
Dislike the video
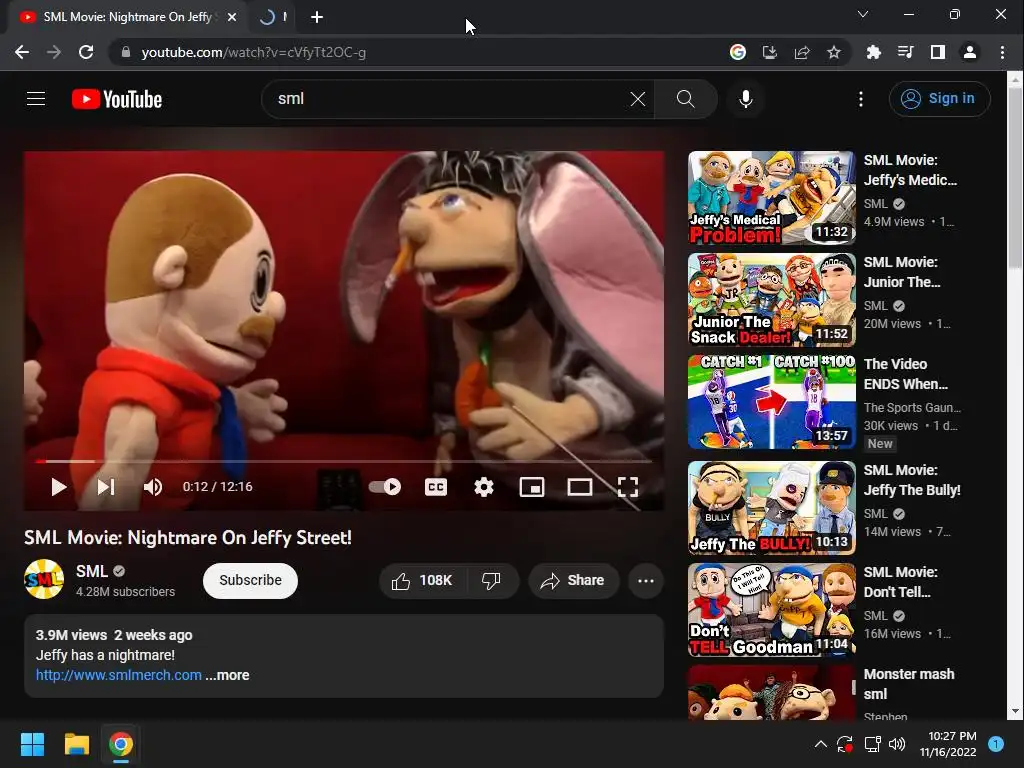point(492,581)
